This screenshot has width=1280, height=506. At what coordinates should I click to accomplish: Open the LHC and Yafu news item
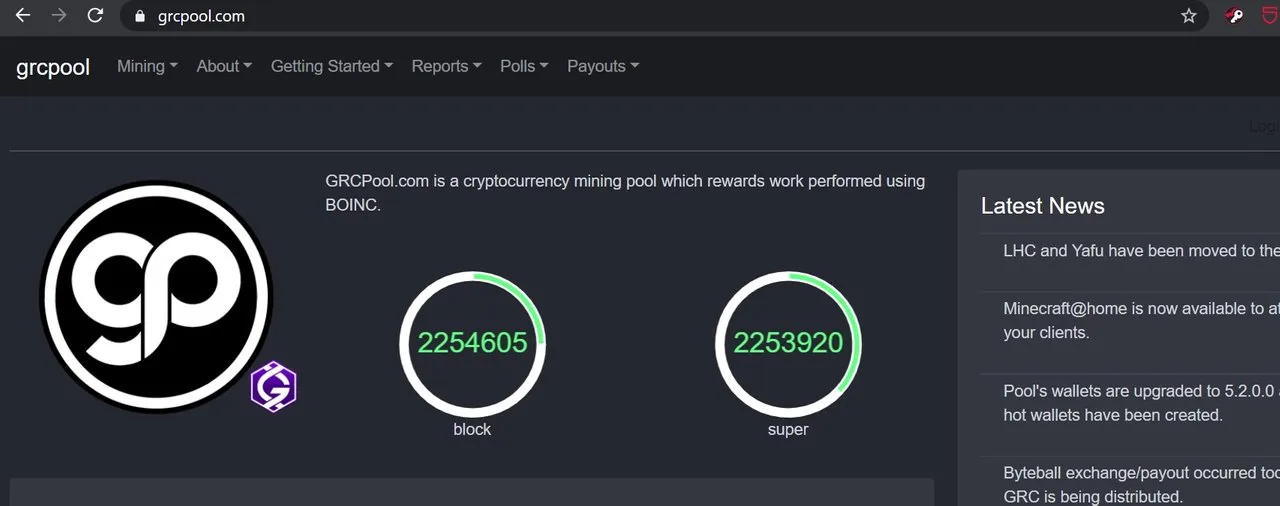tap(1141, 251)
